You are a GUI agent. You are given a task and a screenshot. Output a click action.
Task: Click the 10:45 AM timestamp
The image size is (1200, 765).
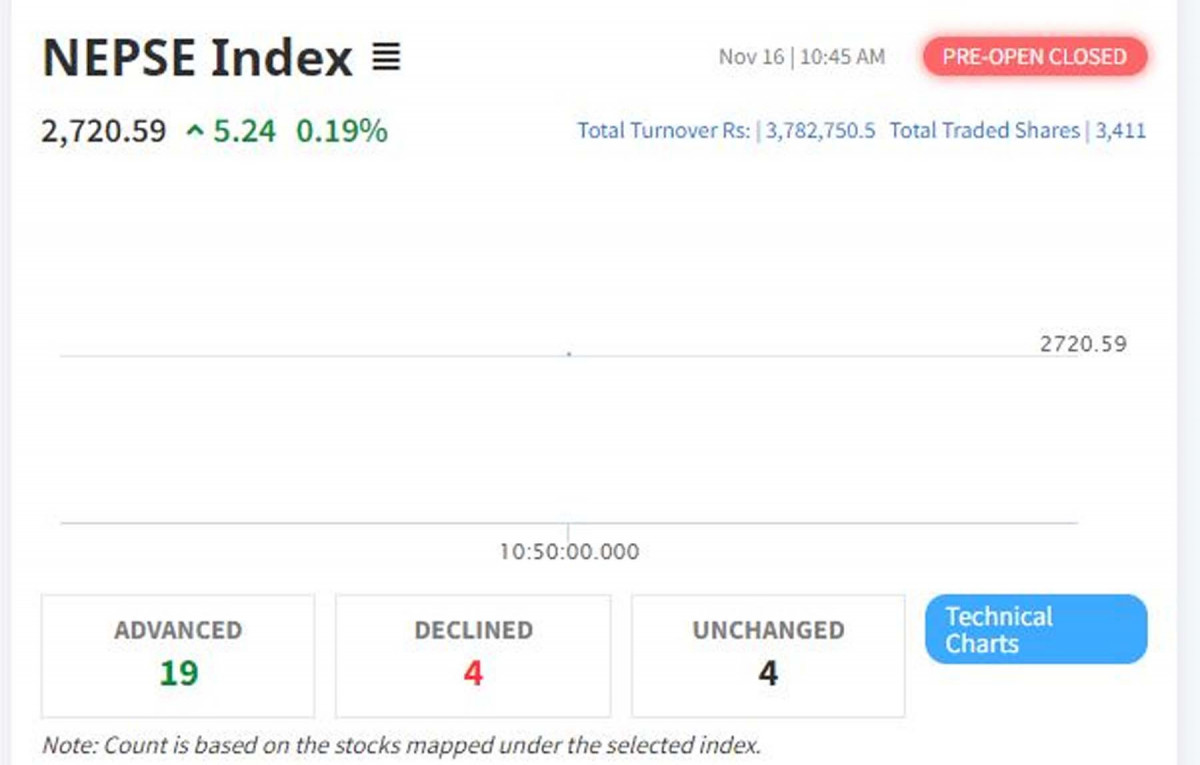tap(842, 57)
